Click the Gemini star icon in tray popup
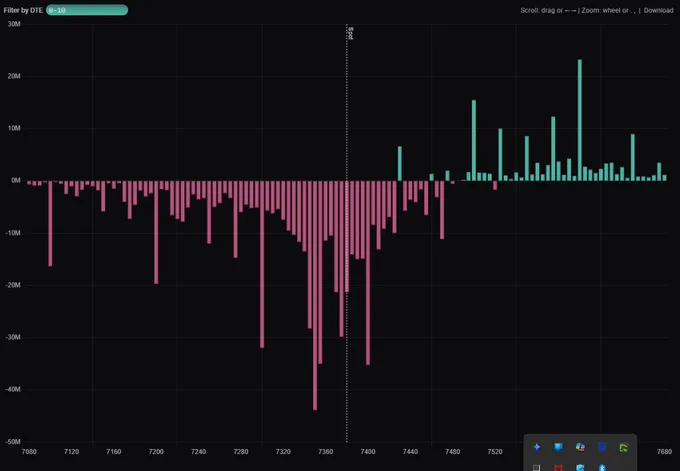 [536, 447]
